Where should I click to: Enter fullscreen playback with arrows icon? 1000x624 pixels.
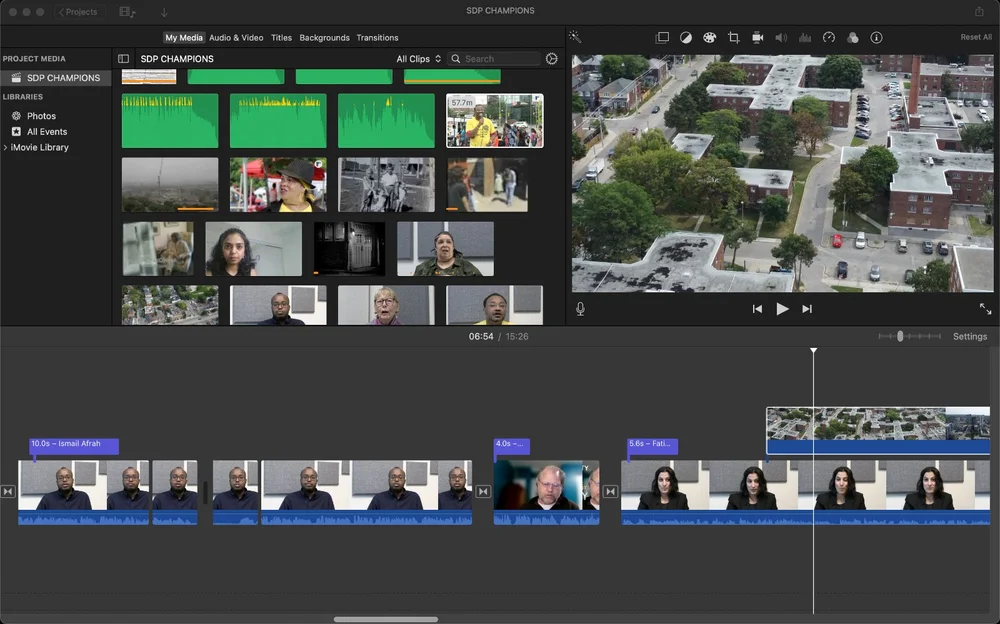click(985, 309)
